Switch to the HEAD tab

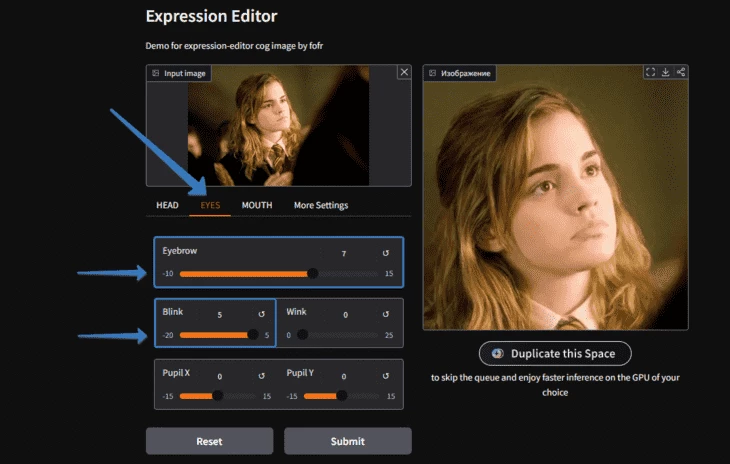tap(167, 205)
